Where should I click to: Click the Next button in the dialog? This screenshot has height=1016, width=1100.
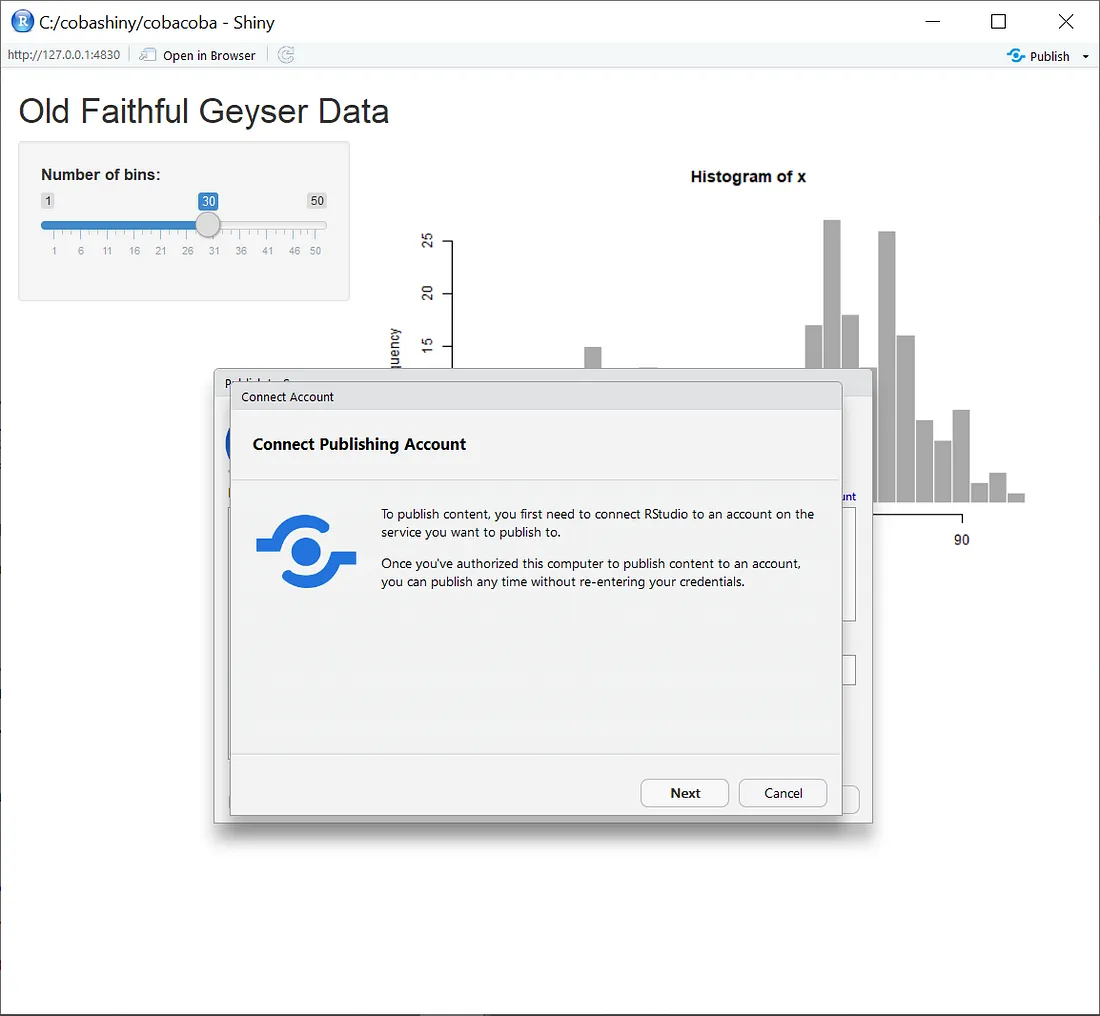685,792
